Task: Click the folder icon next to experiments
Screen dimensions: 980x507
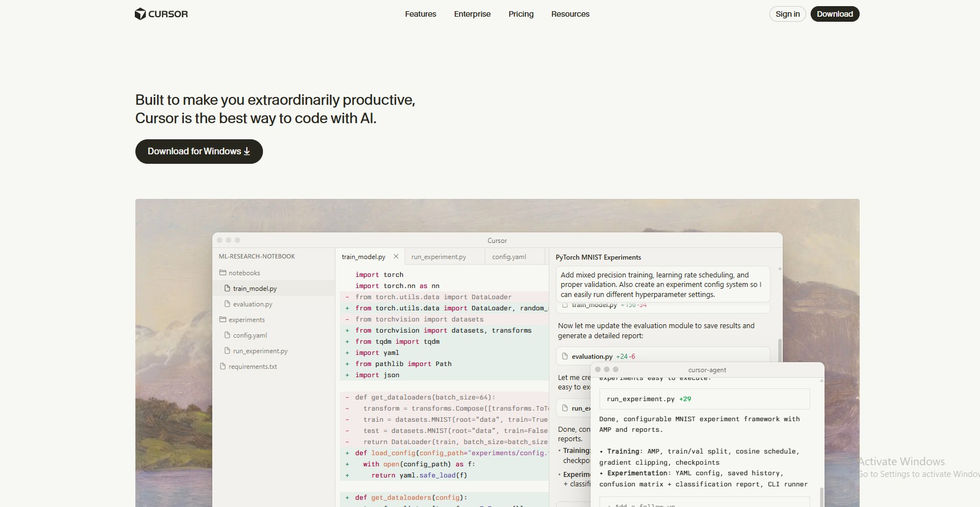Action: pyautogui.click(x=222, y=319)
